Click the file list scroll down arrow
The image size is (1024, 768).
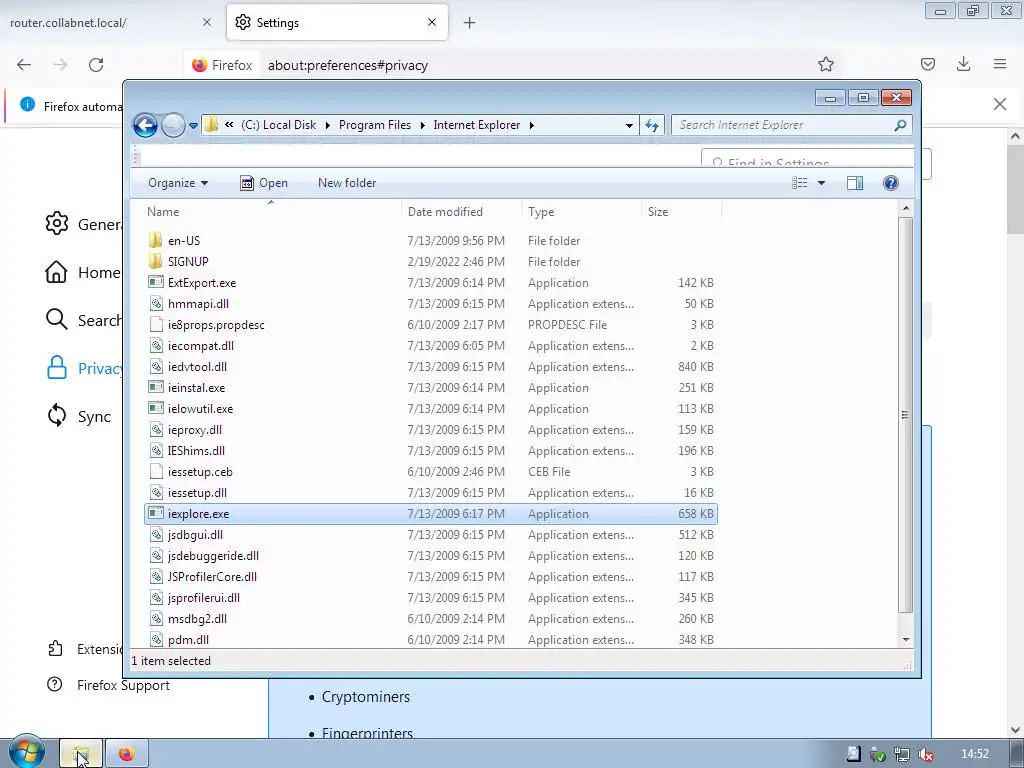[906, 640]
